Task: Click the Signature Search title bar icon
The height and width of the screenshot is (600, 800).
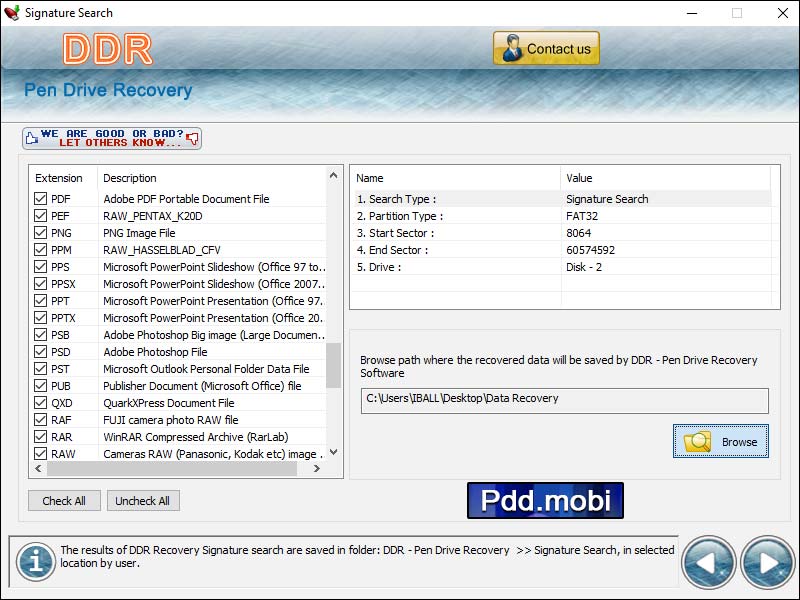Action: [14, 13]
